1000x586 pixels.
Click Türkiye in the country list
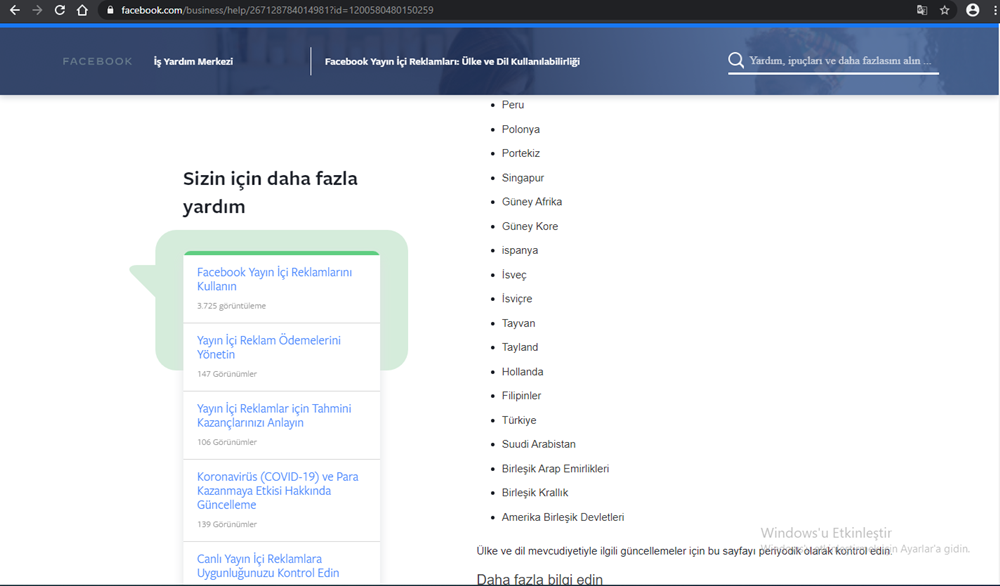coord(519,420)
